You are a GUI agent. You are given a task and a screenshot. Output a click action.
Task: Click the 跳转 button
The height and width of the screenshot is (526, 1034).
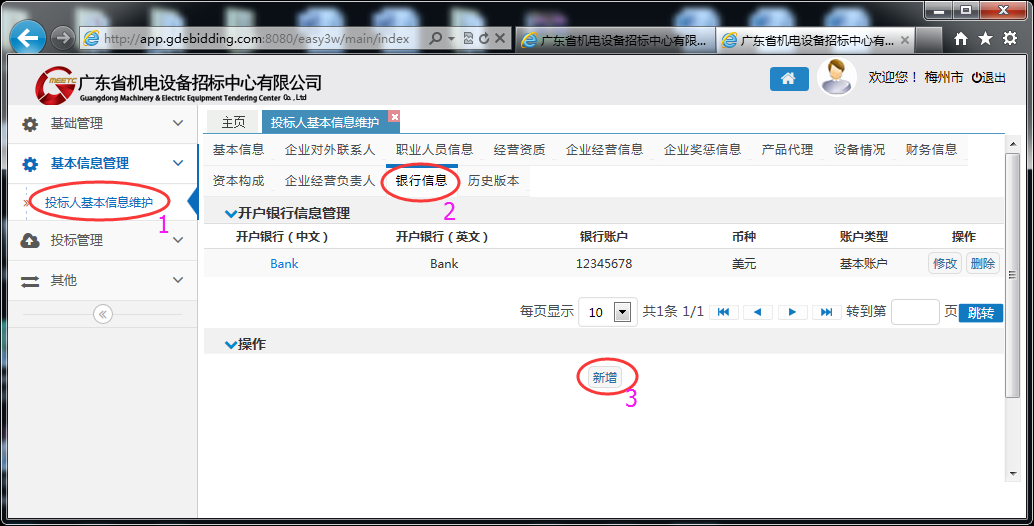click(x=981, y=313)
